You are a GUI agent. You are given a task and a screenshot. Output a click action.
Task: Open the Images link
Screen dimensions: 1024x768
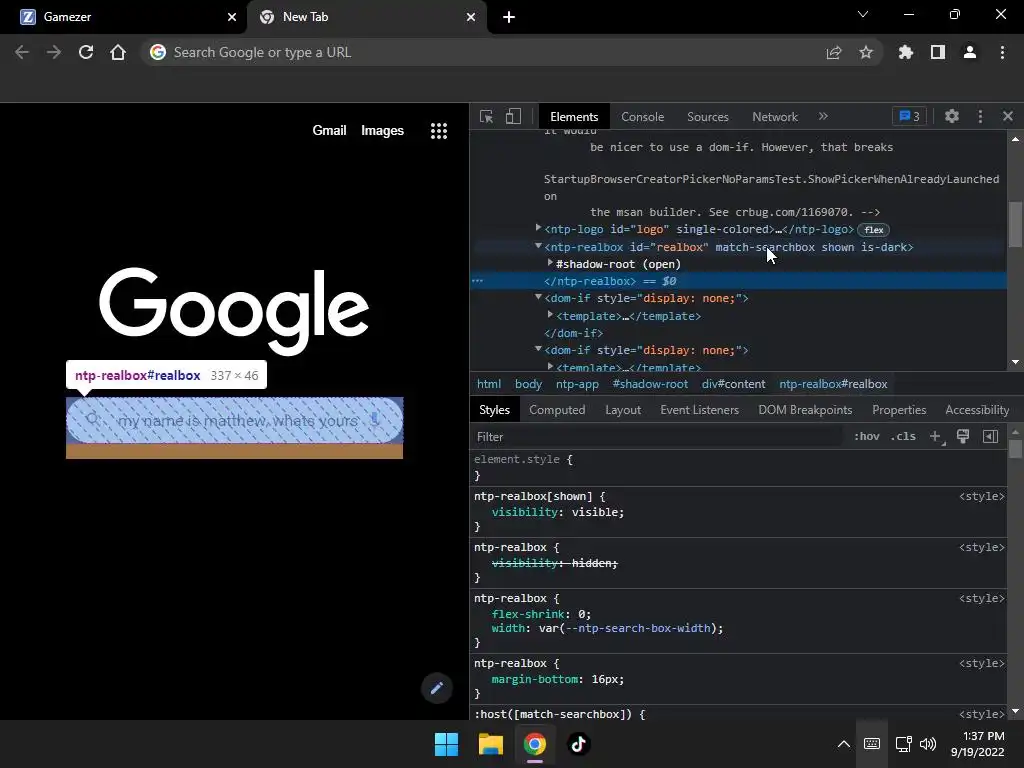tap(383, 131)
